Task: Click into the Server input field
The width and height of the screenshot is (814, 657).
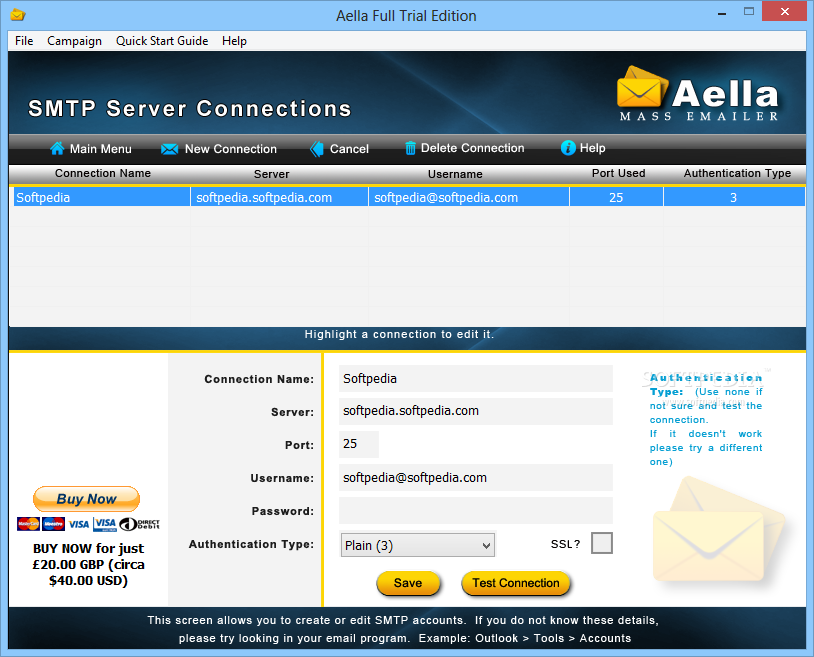Action: (x=476, y=411)
